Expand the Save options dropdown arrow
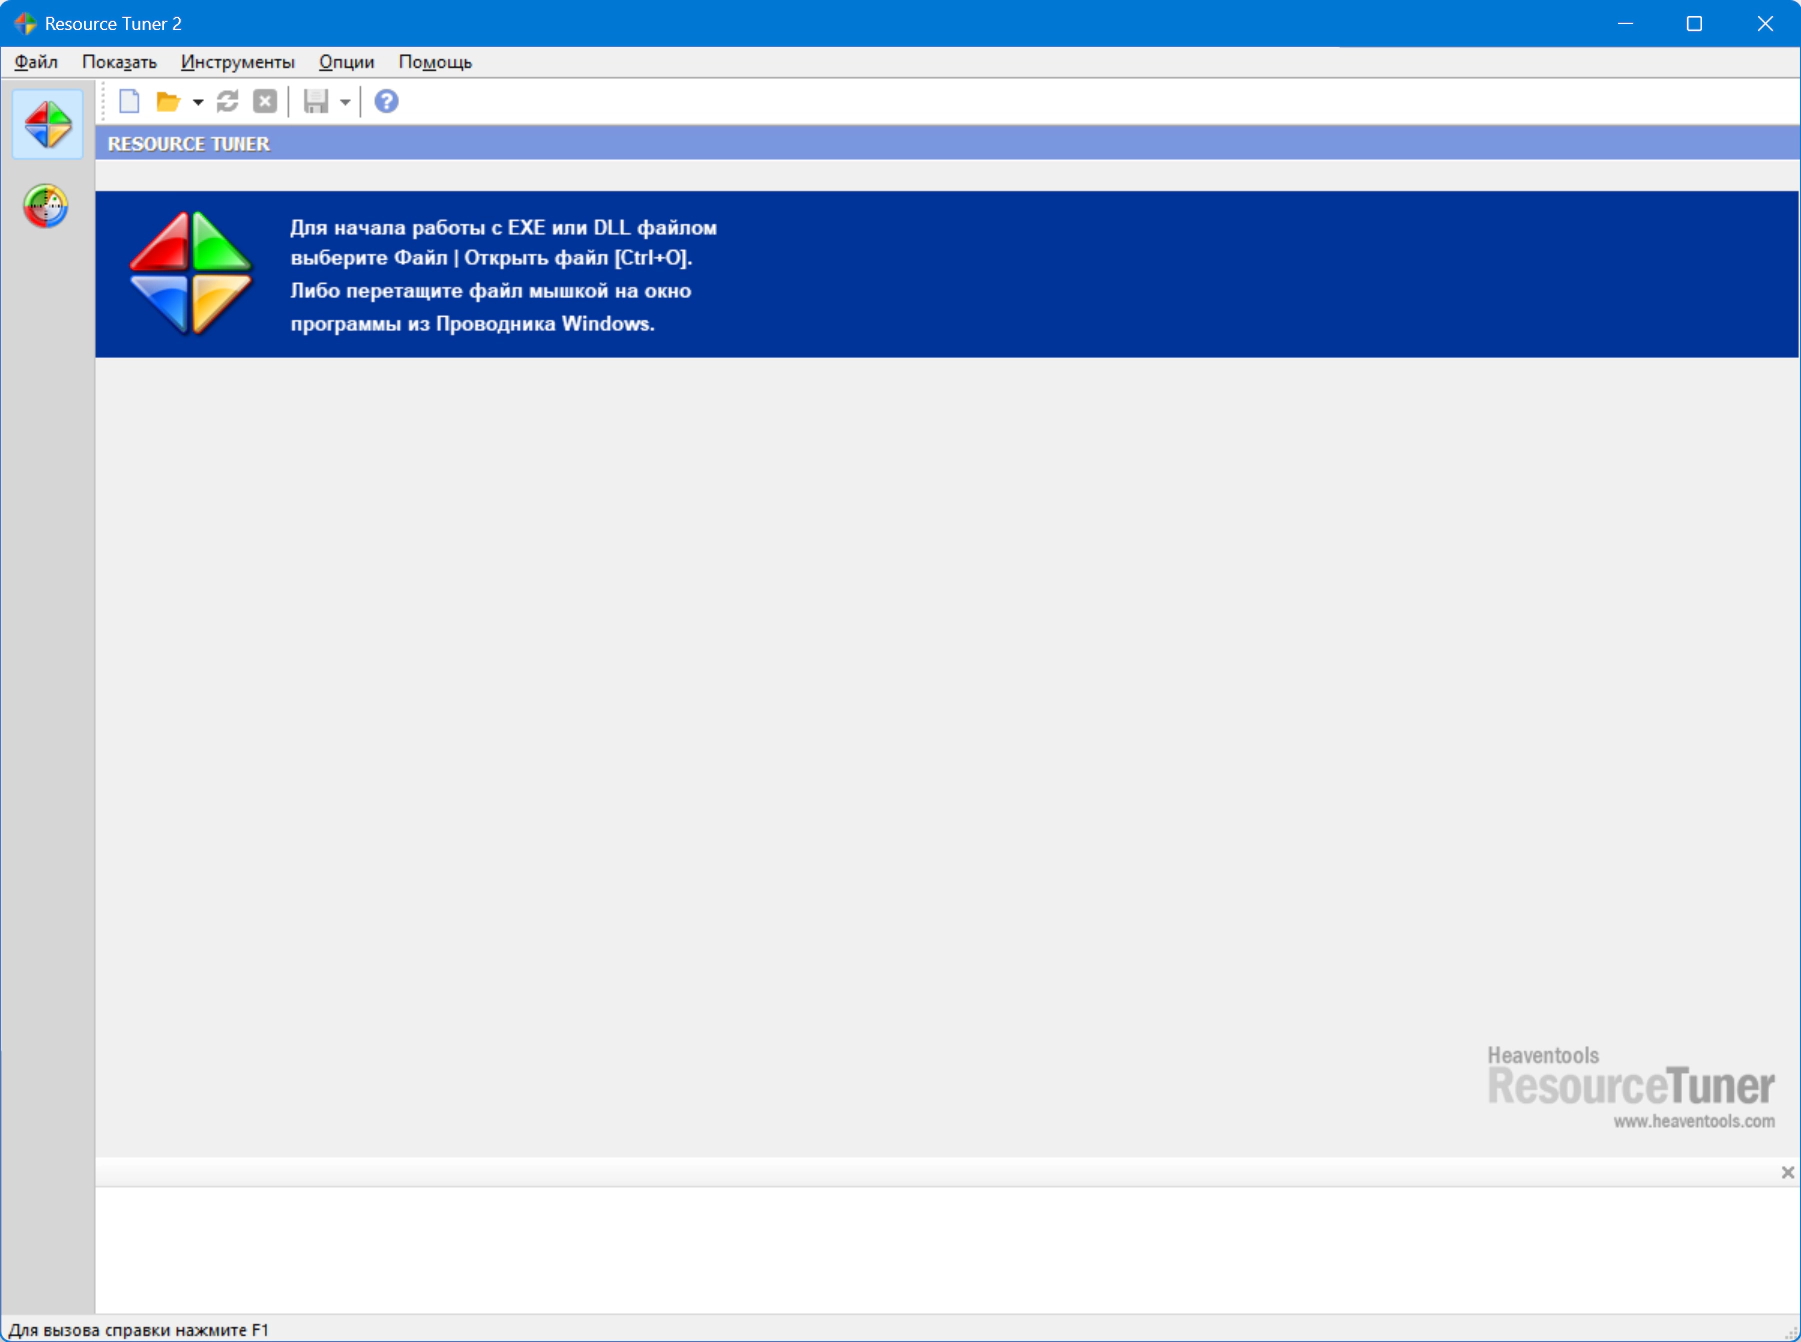1801x1342 pixels. tap(344, 102)
